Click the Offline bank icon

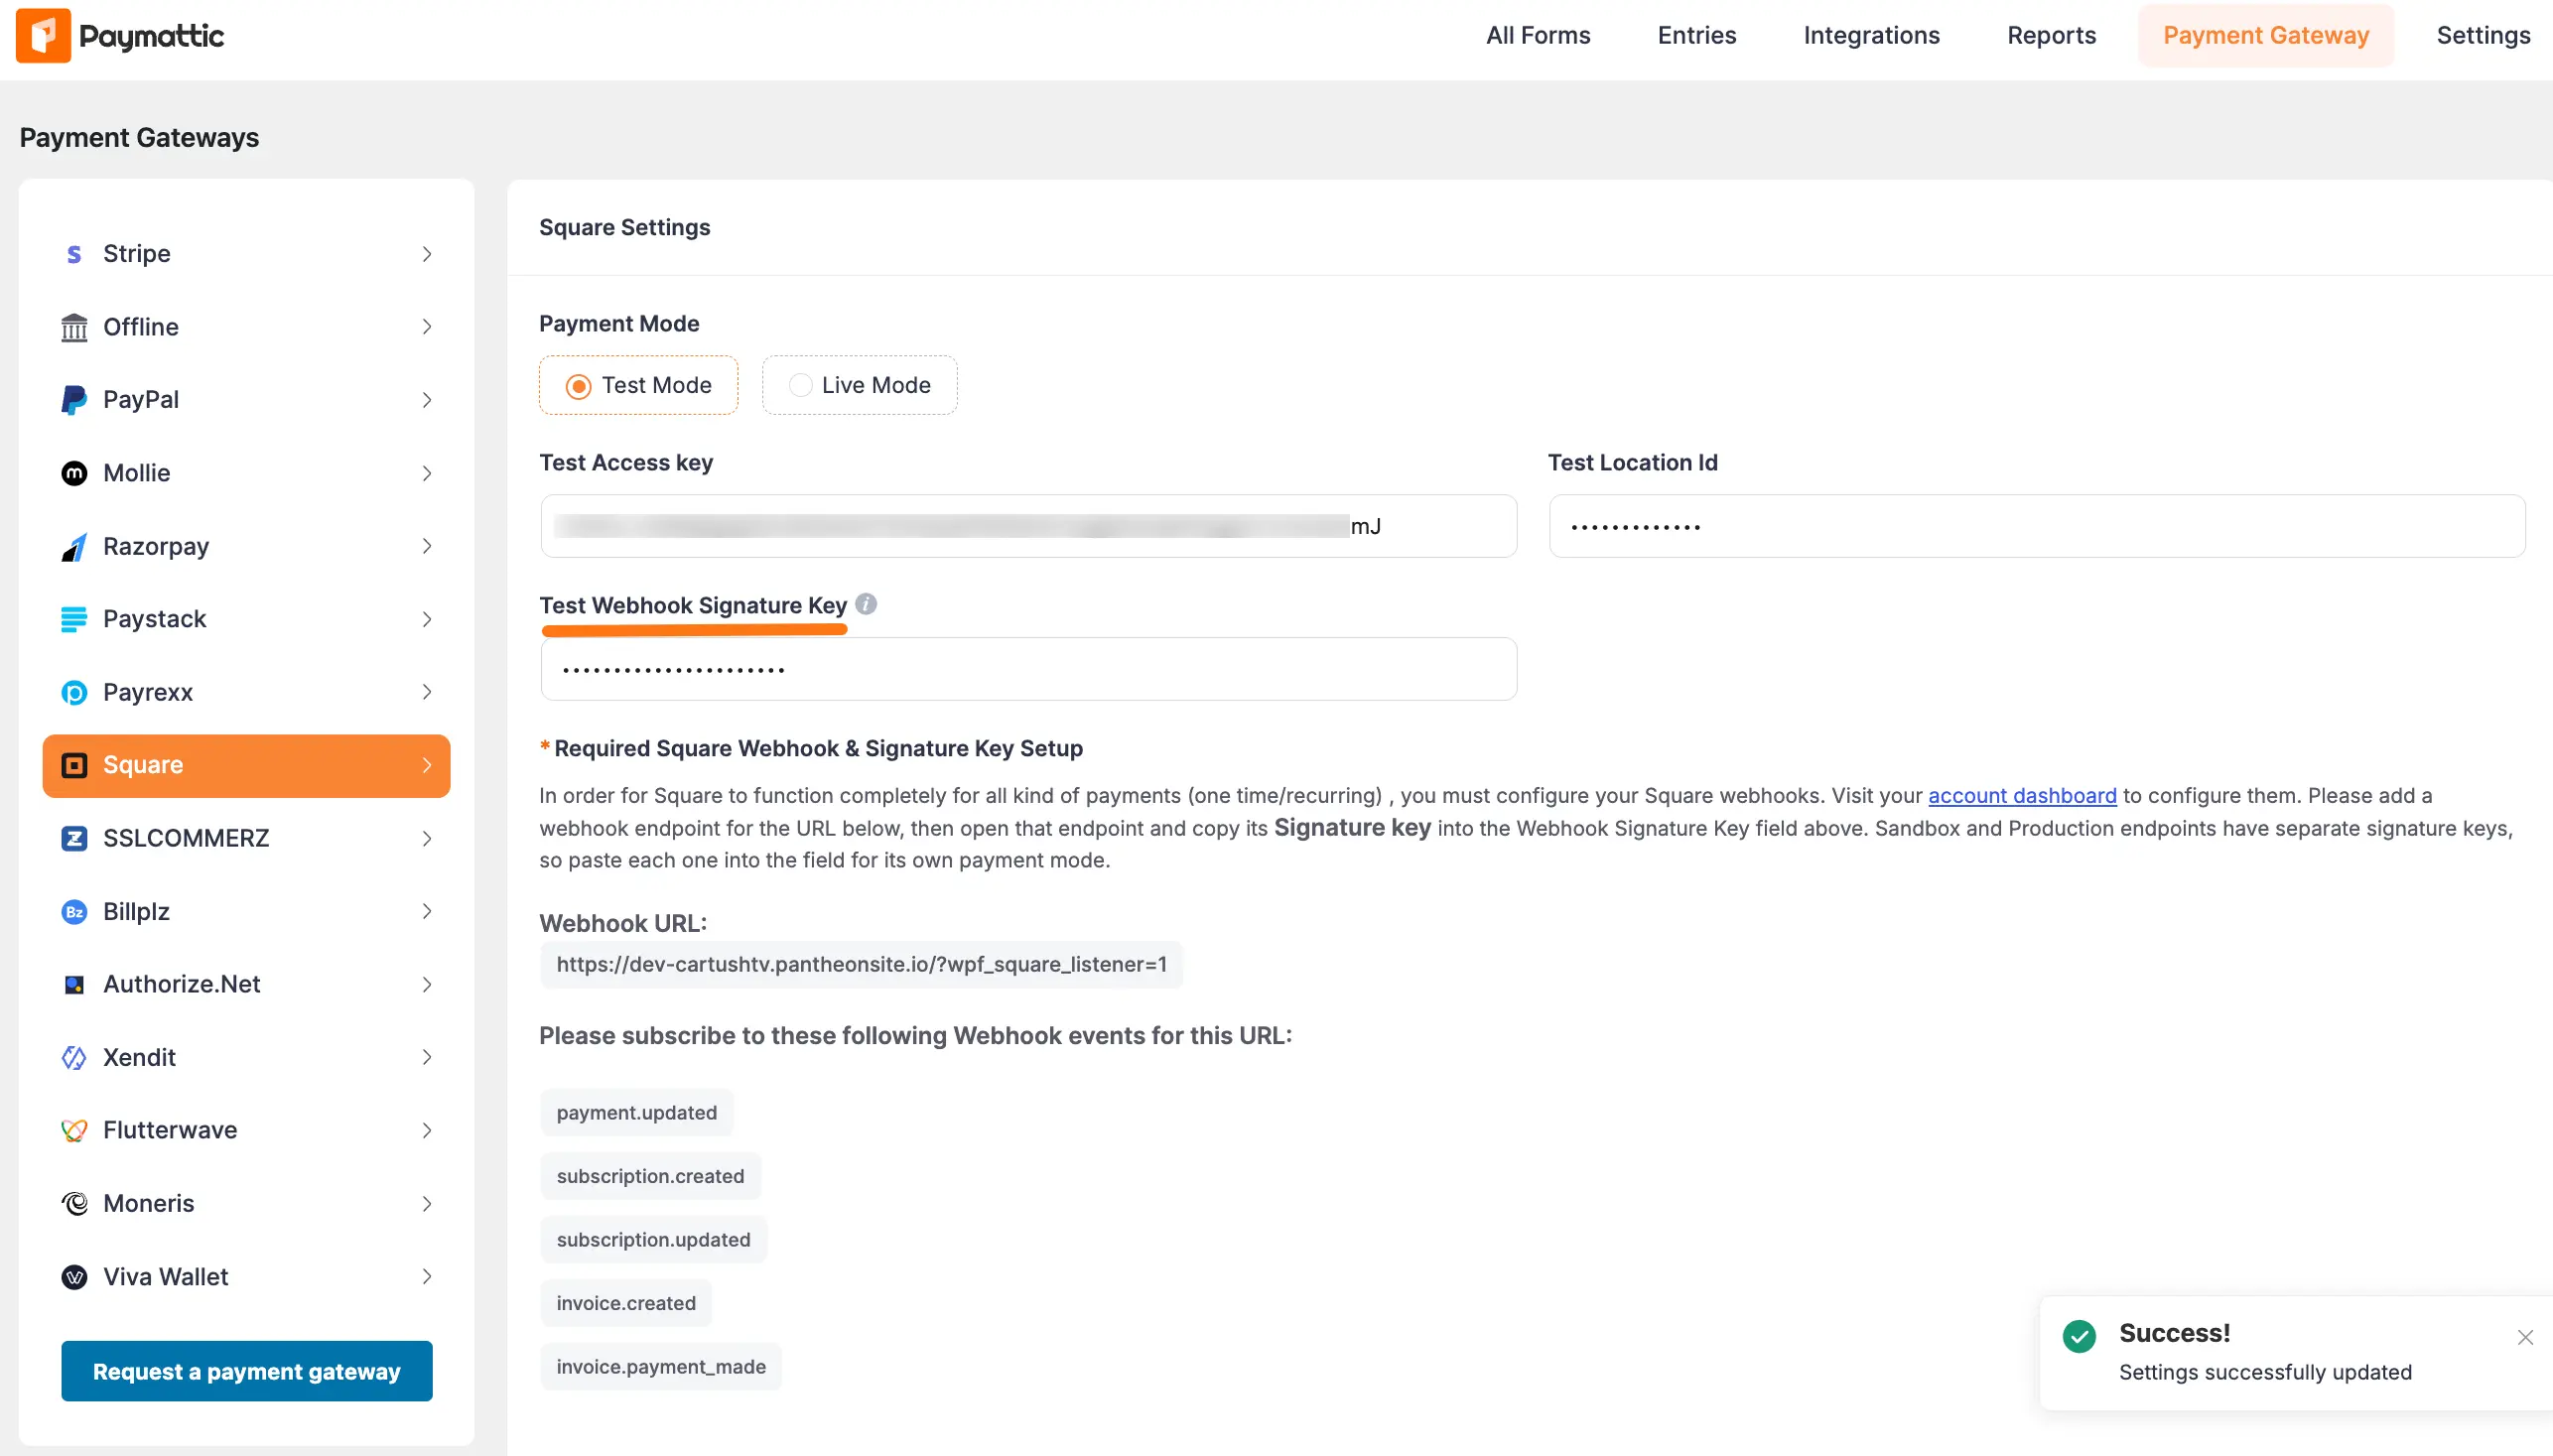(74, 327)
